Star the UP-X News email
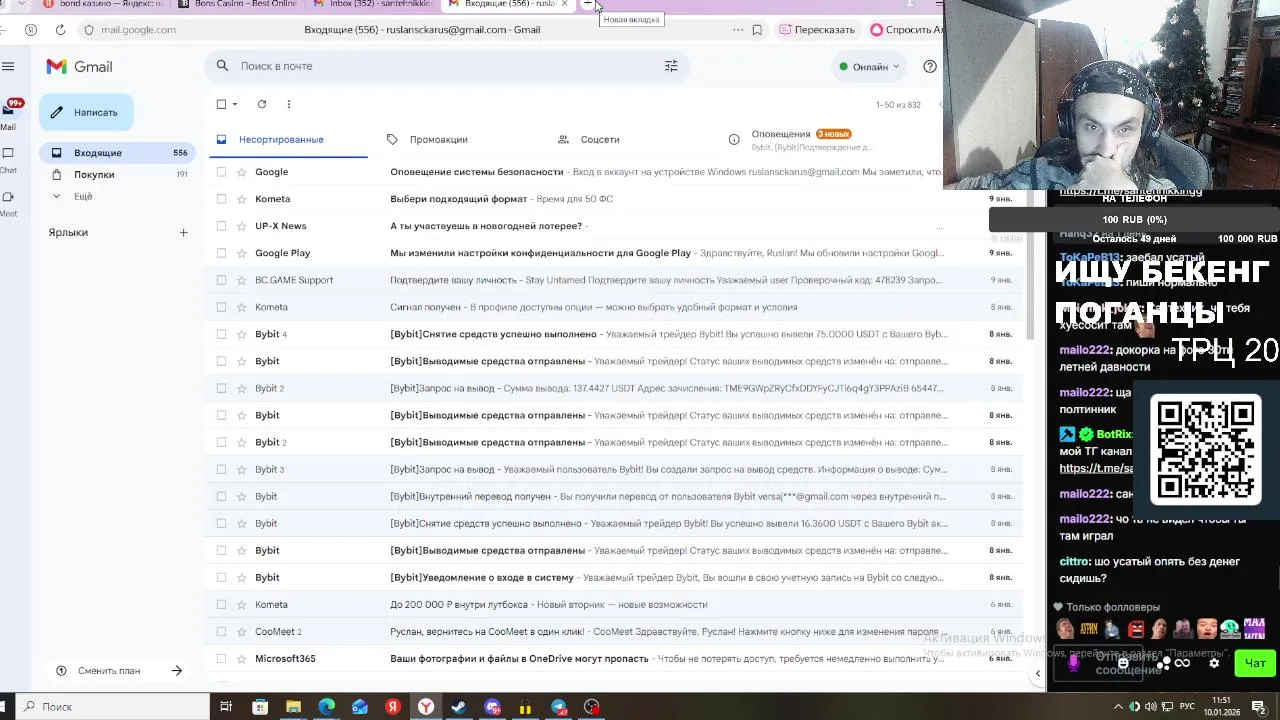The height and width of the screenshot is (720, 1280). pos(241,226)
